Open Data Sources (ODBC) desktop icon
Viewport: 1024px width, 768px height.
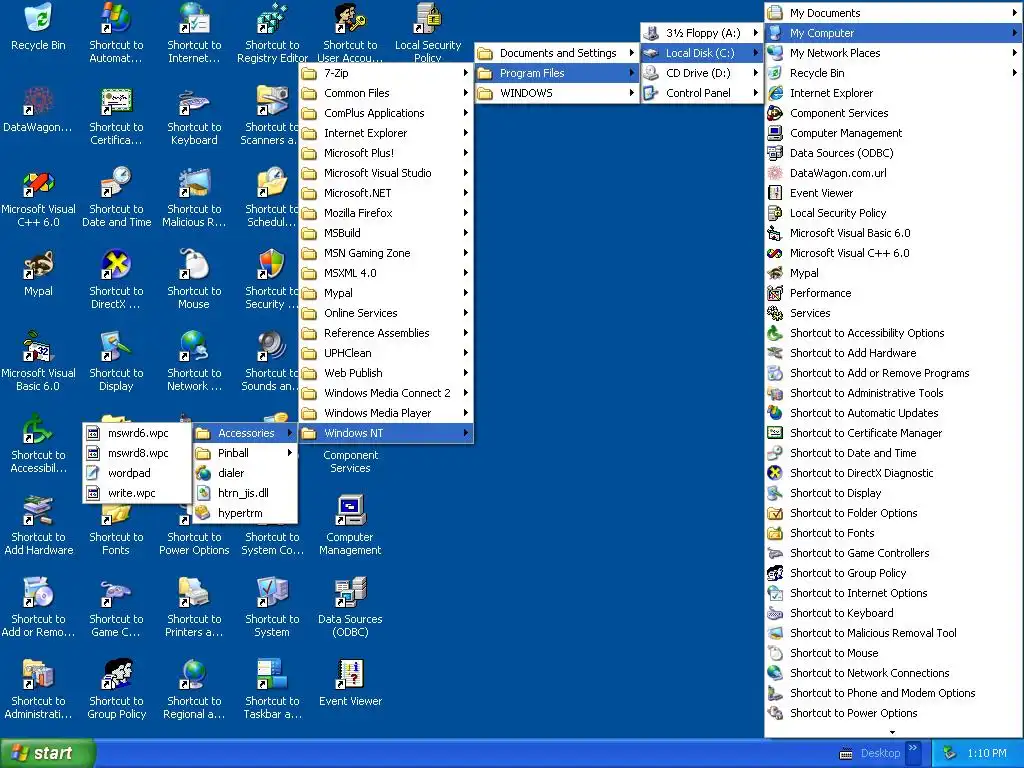(x=350, y=609)
